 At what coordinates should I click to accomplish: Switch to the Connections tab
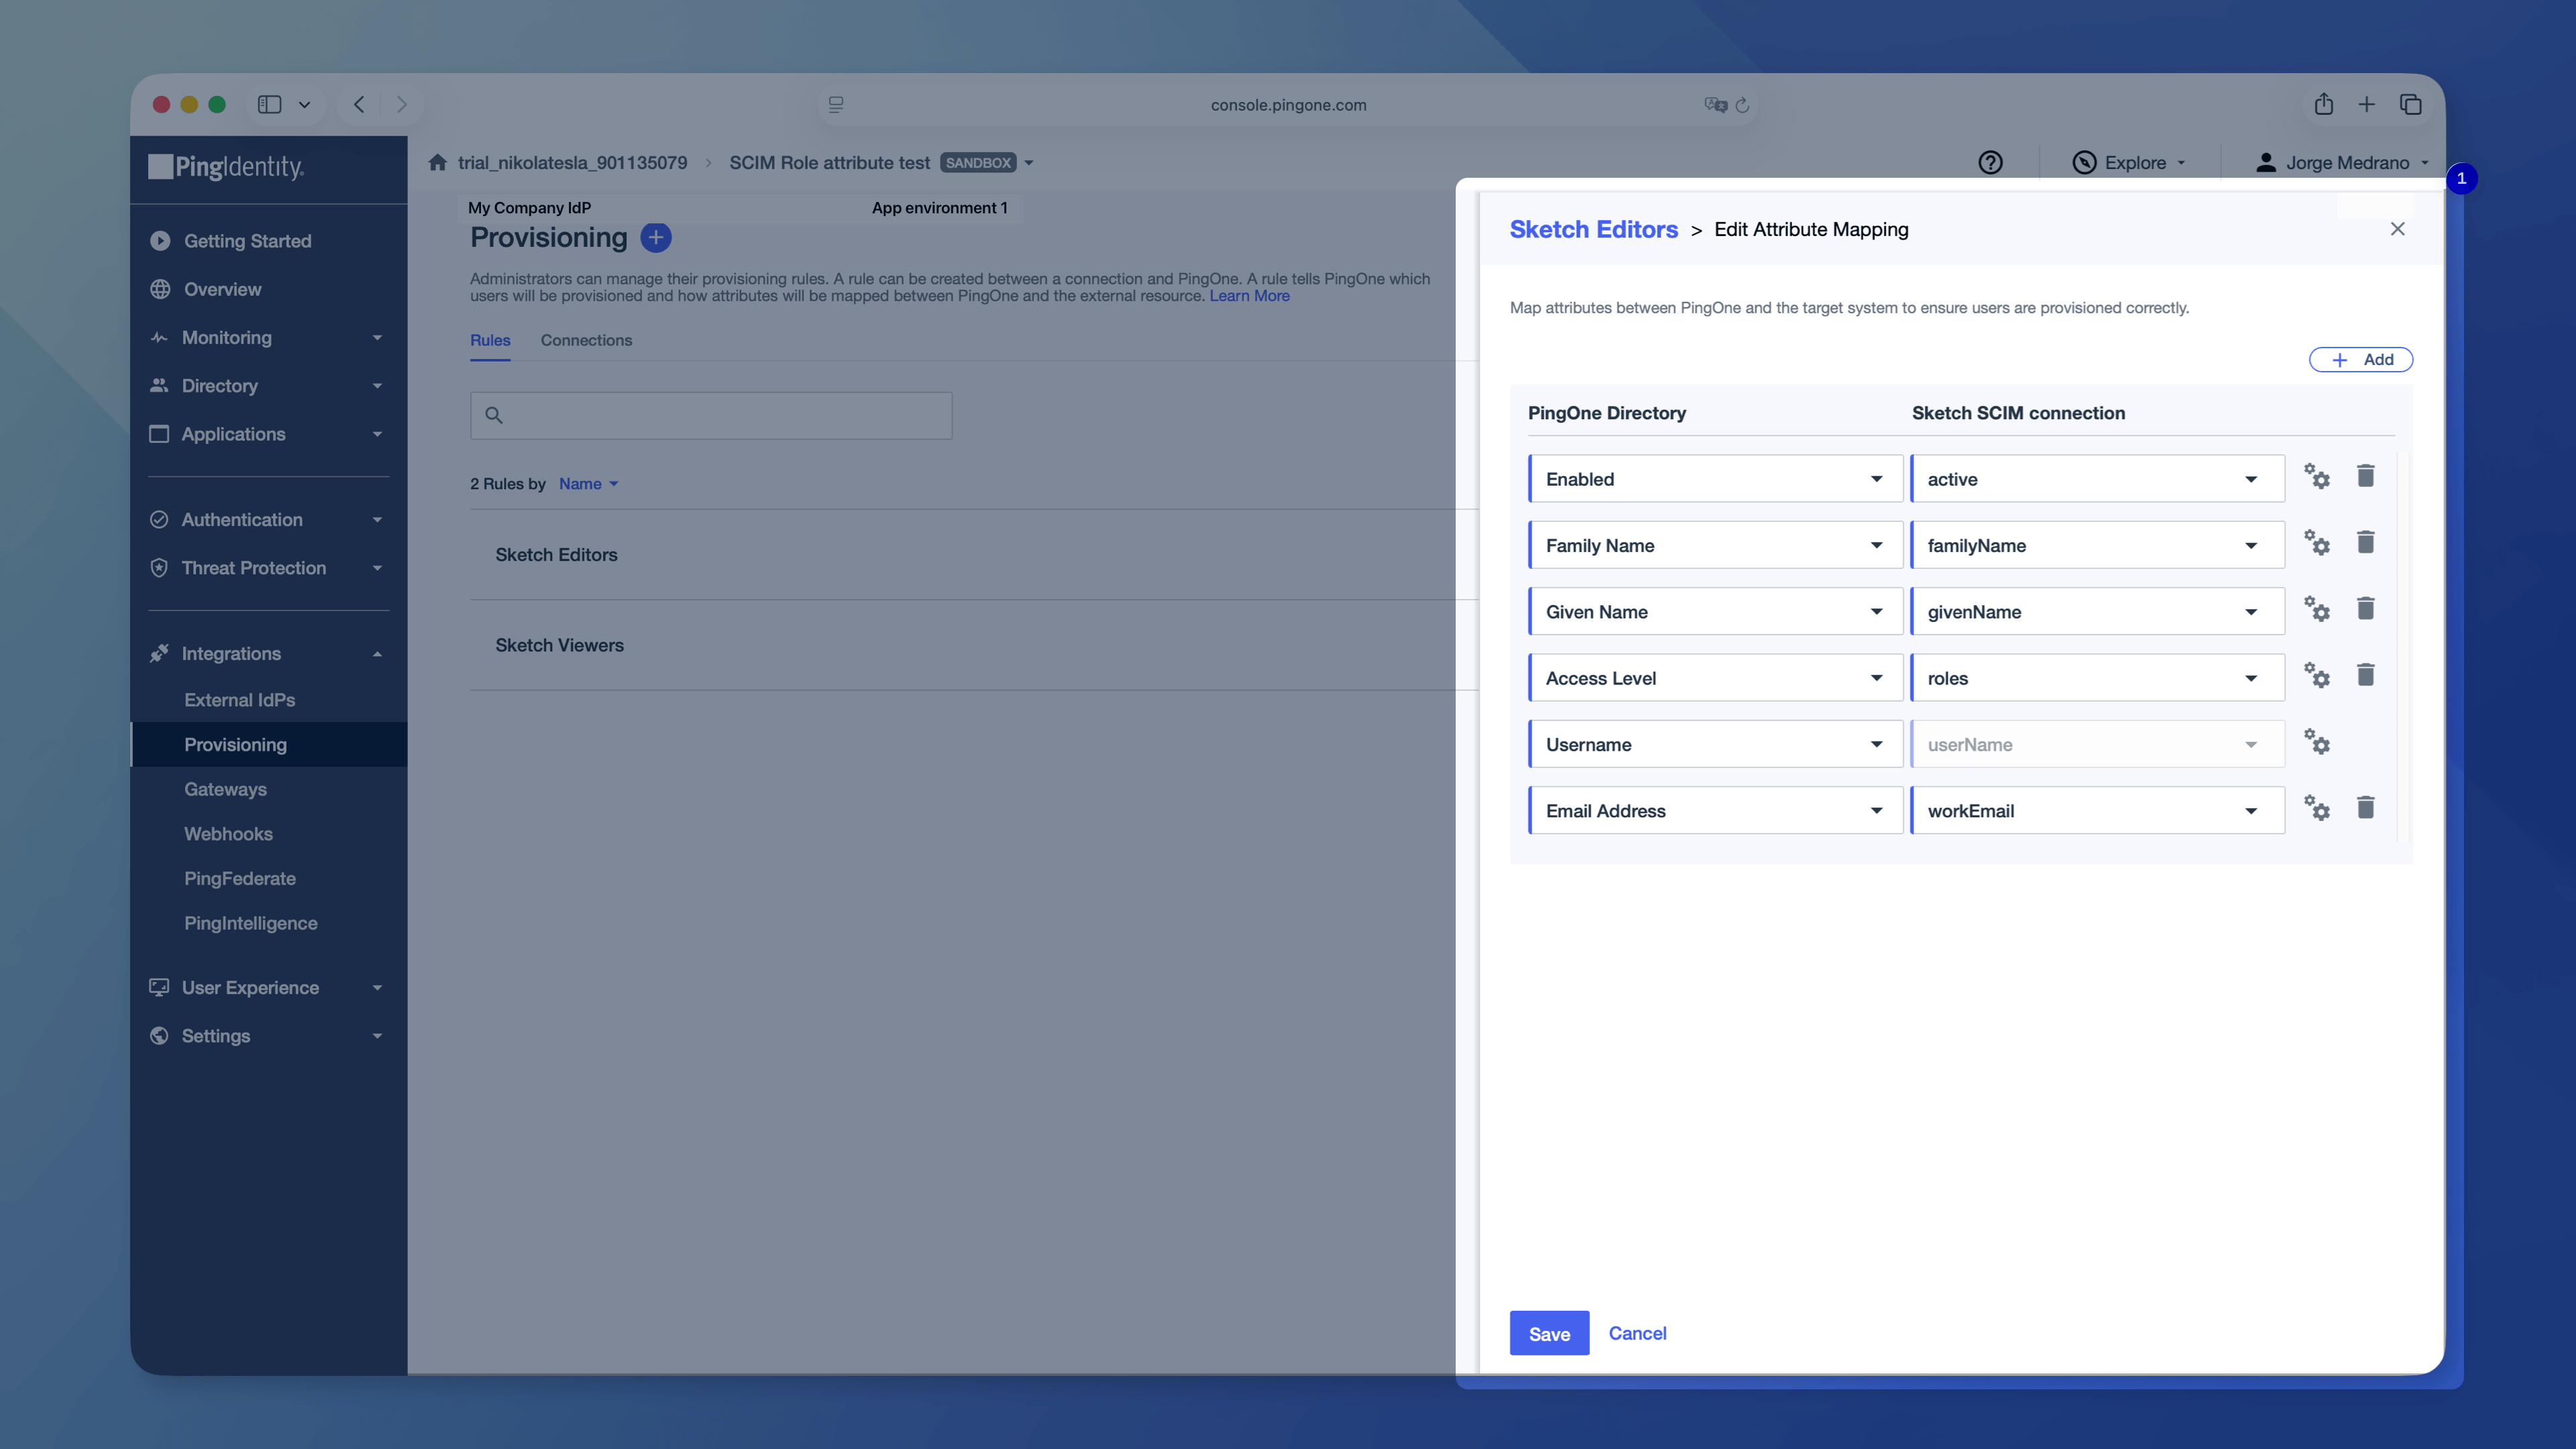[586, 341]
